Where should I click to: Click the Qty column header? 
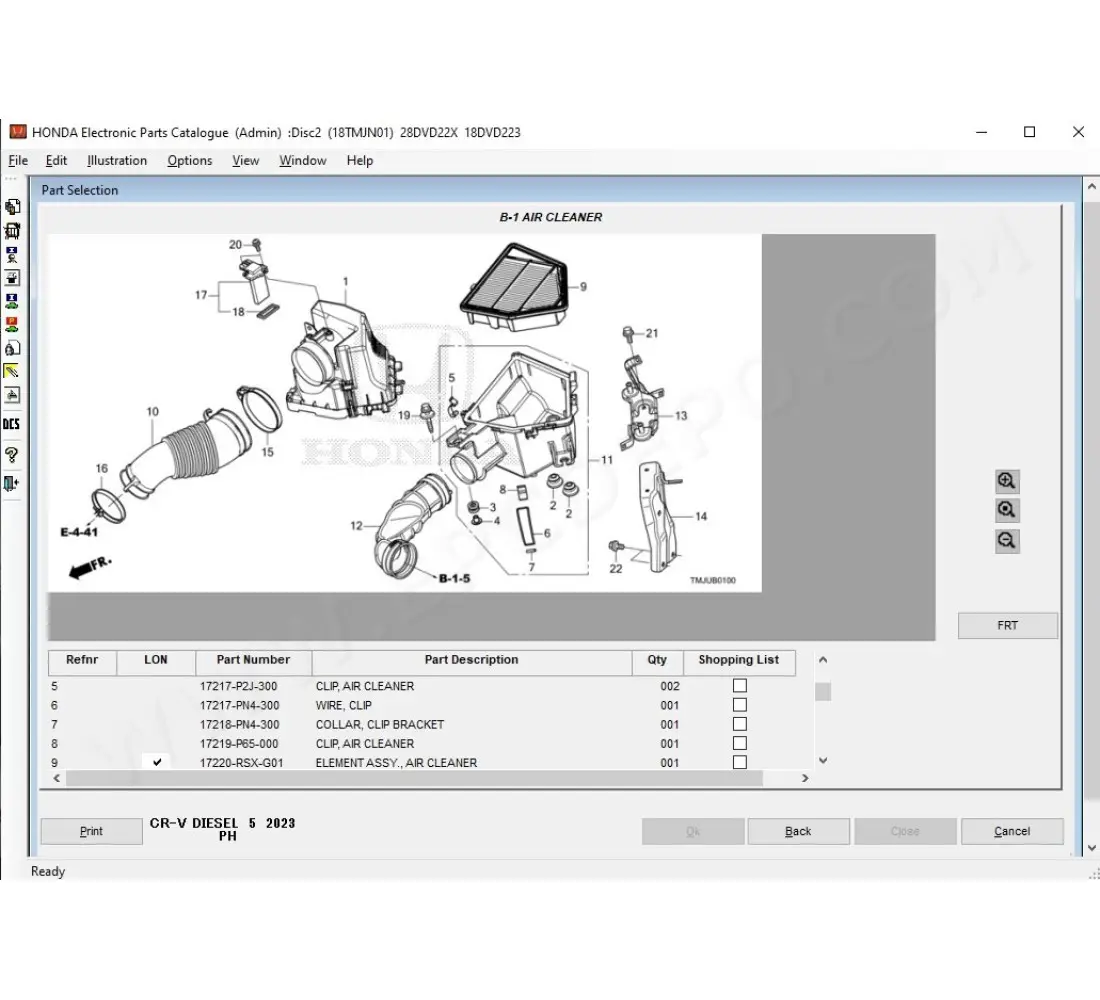click(x=657, y=662)
